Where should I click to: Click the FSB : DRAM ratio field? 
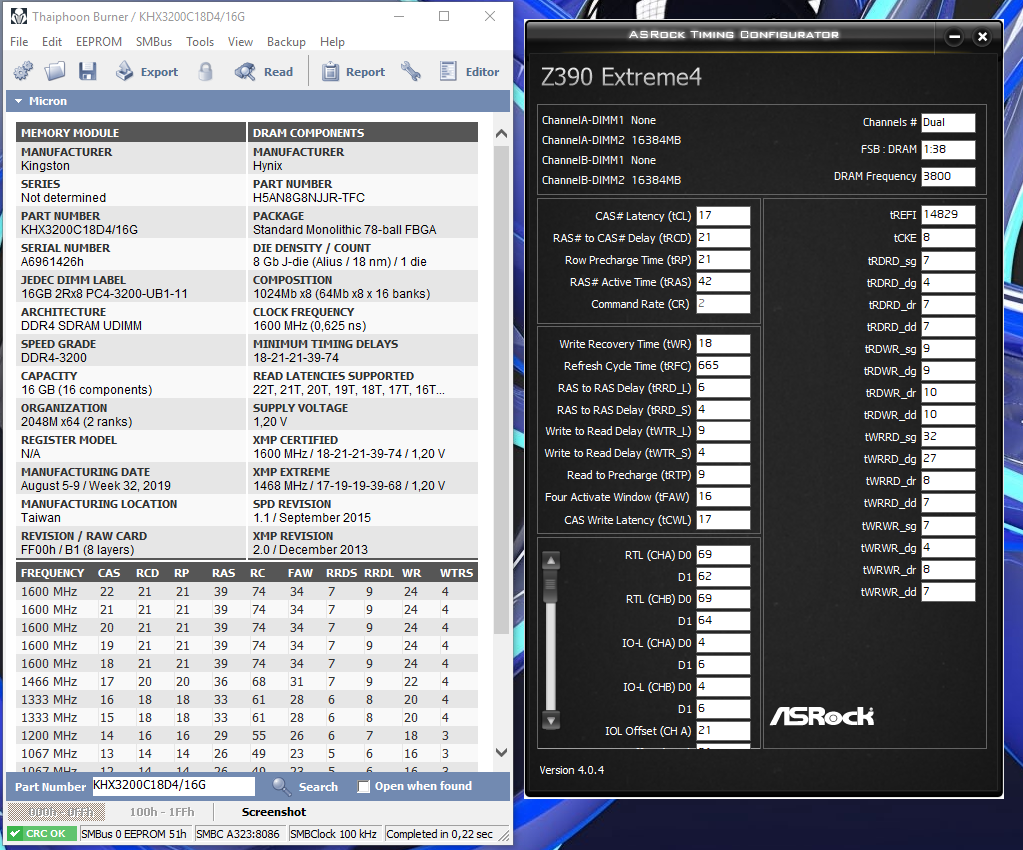pos(948,149)
